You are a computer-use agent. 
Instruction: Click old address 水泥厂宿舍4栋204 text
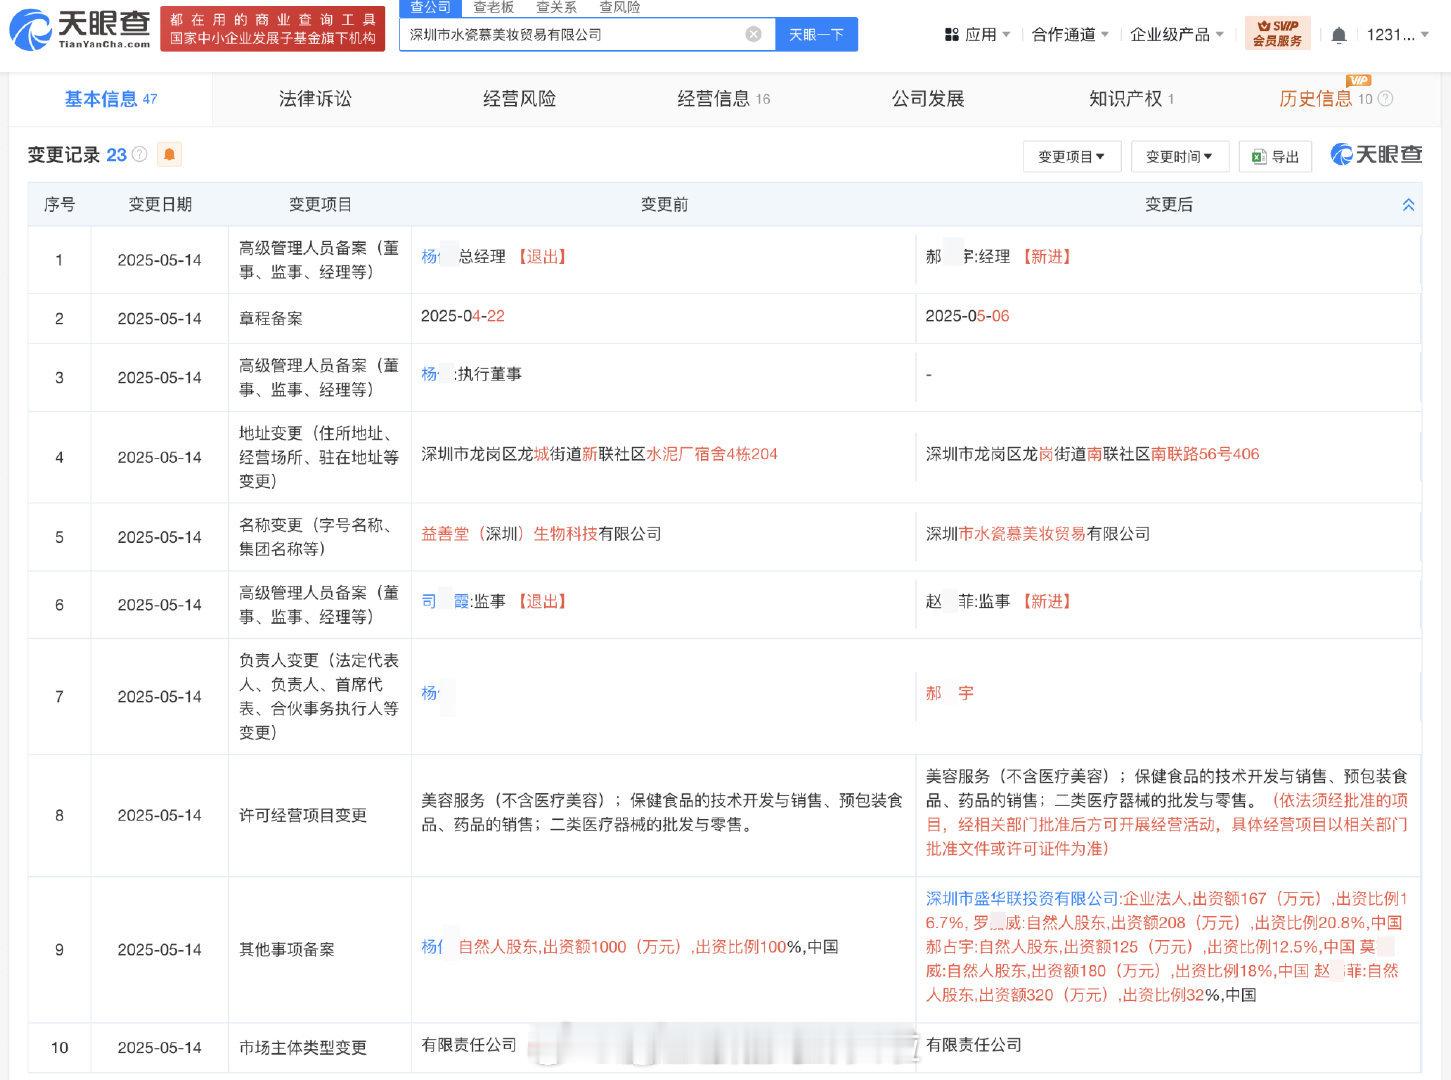click(x=712, y=453)
